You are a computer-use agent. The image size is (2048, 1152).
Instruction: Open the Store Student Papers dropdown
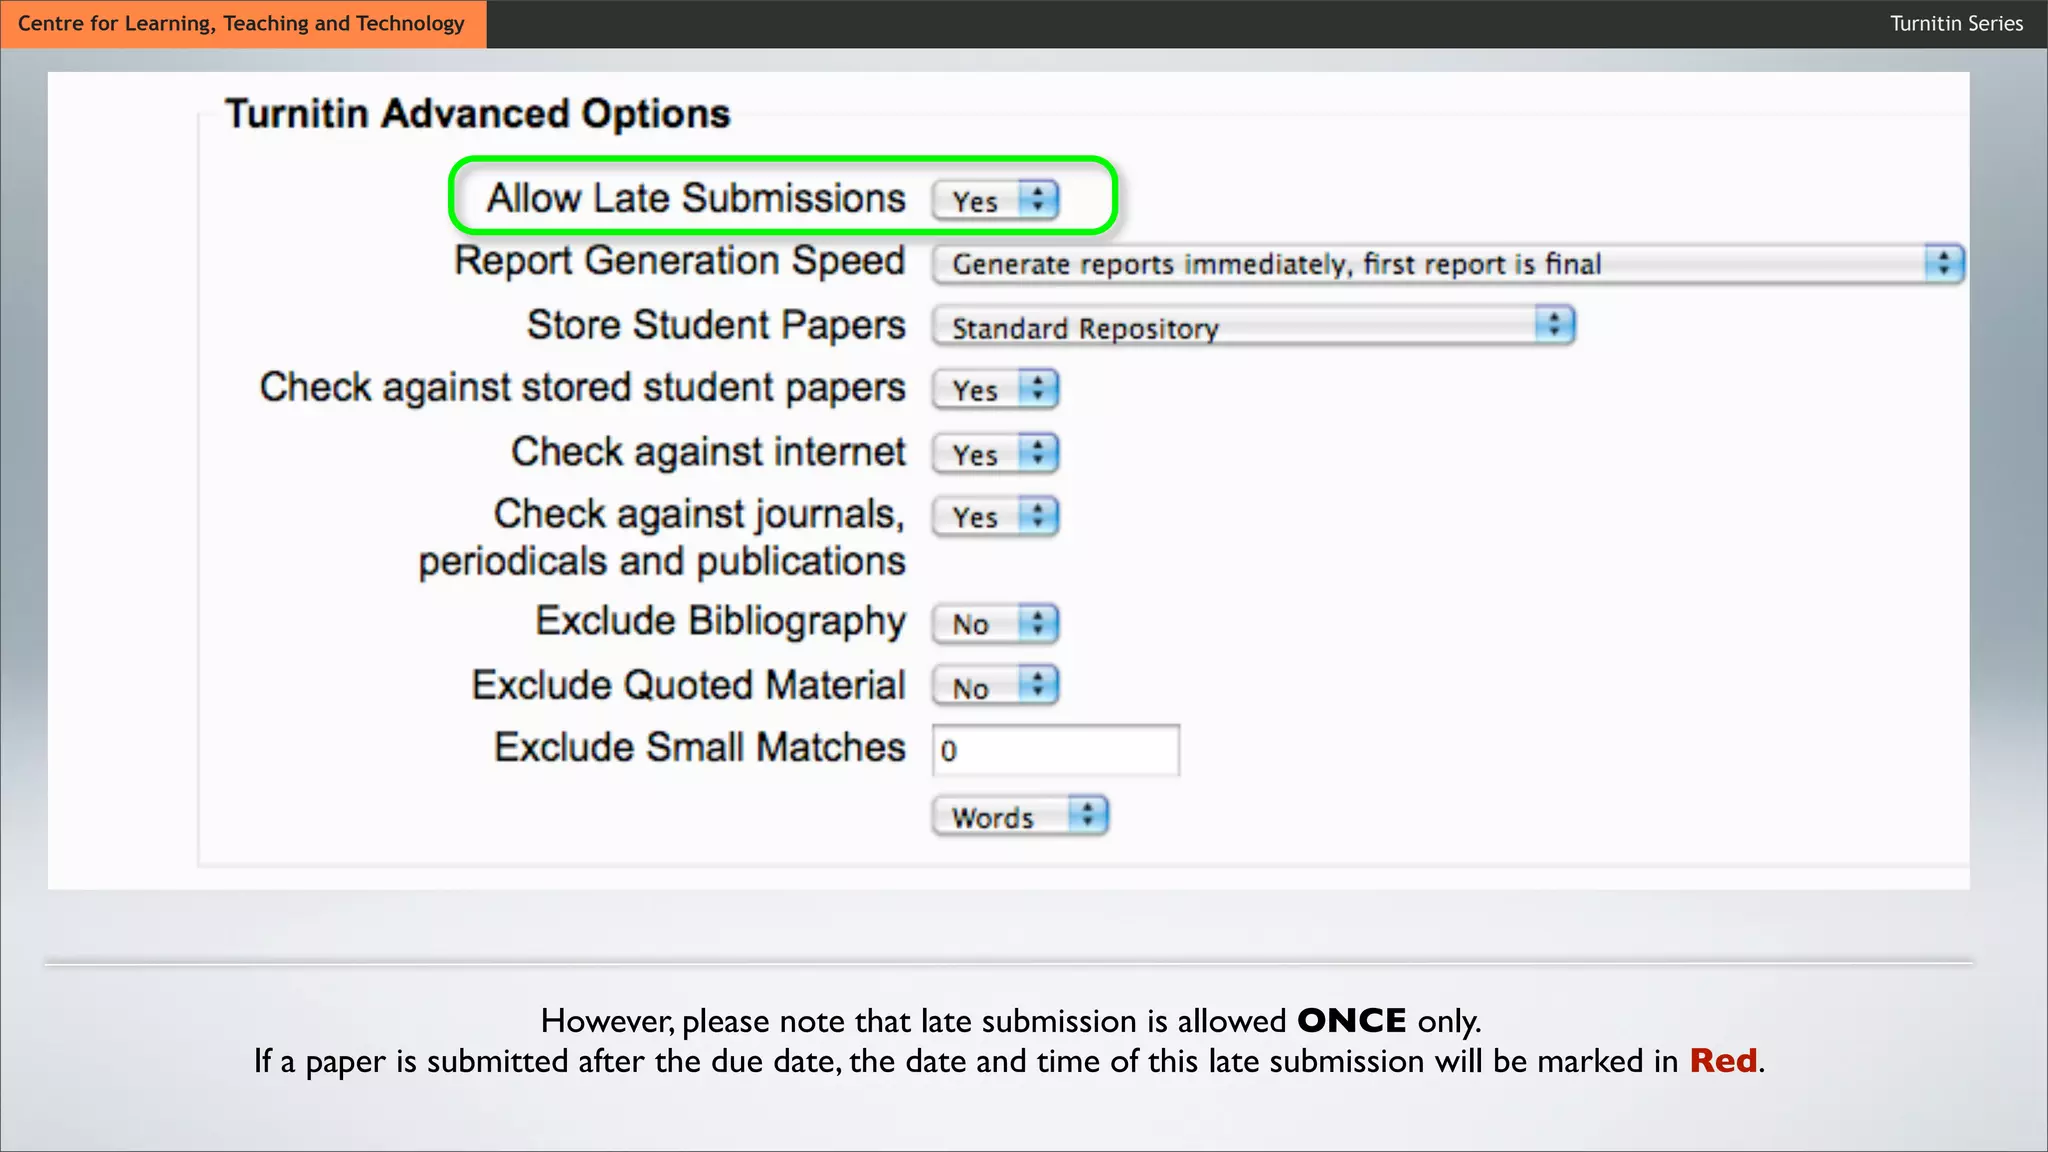point(1252,327)
